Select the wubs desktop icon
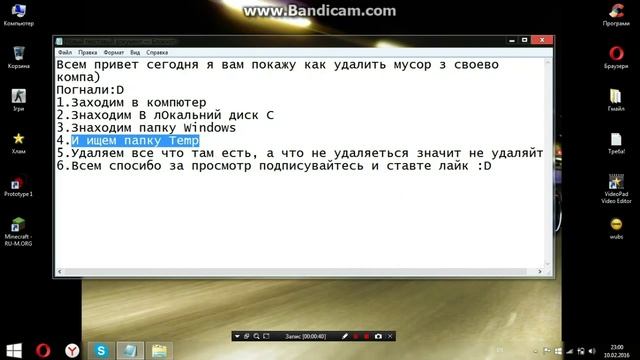This screenshot has width=640, height=360. point(616,228)
